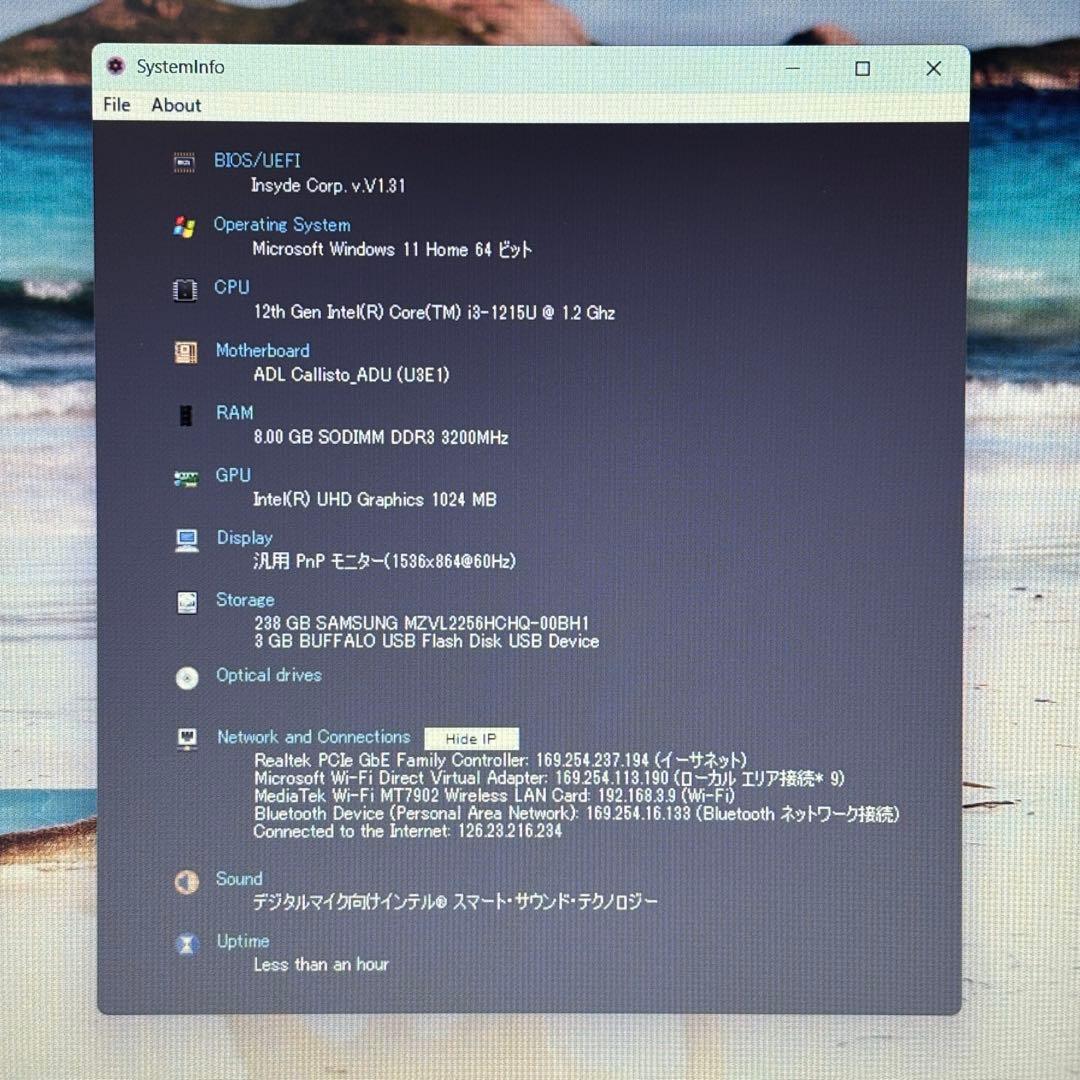Click the GPU graphics card icon
1080x1080 pixels.
tap(186, 475)
